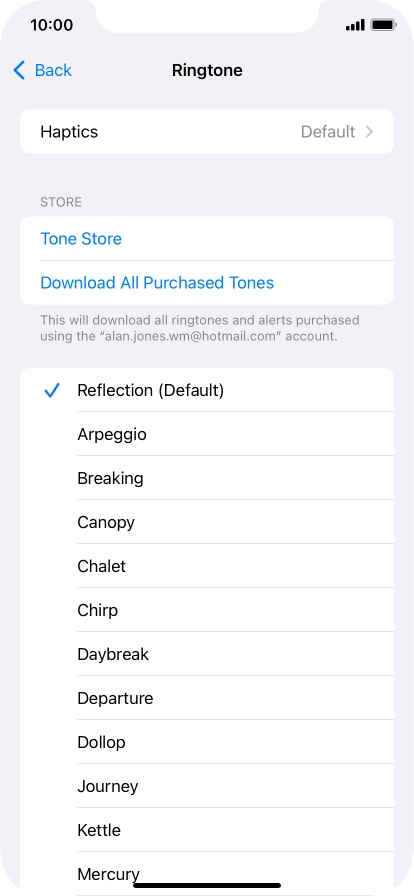This screenshot has width=414, height=896.
Task: Tap the cellular signal bars icon
Action: coord(355,25)
